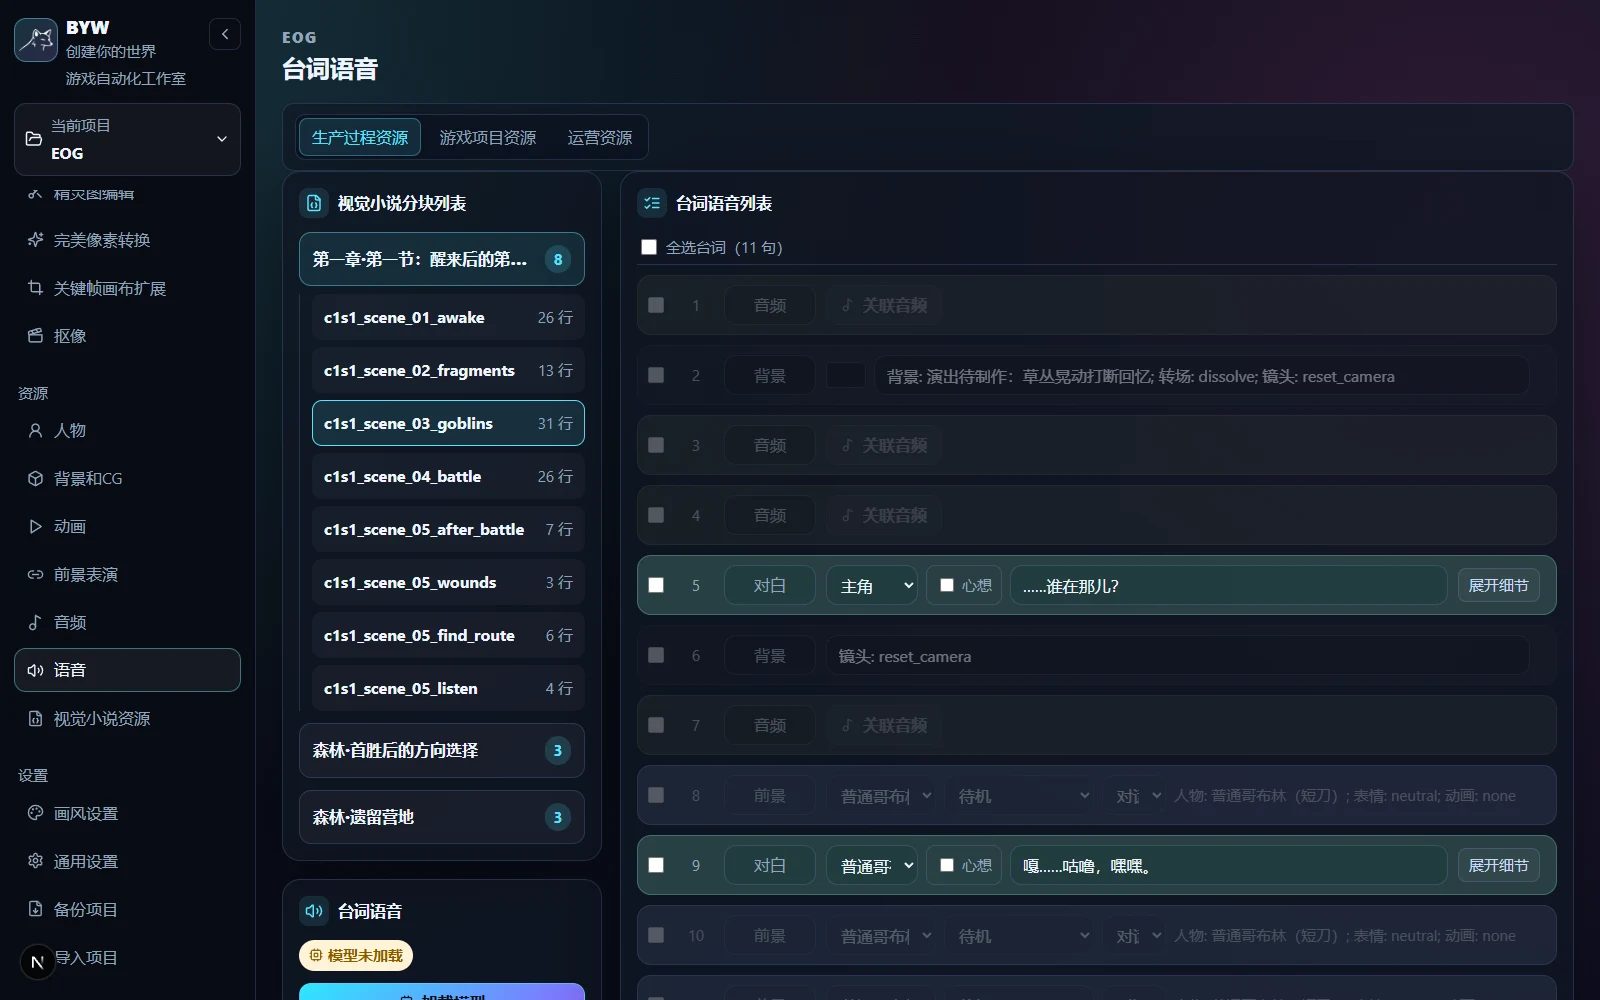1600x1000 pixels.
Task: Open 人物 person icon in resources
Action: (x=35, y=430)
